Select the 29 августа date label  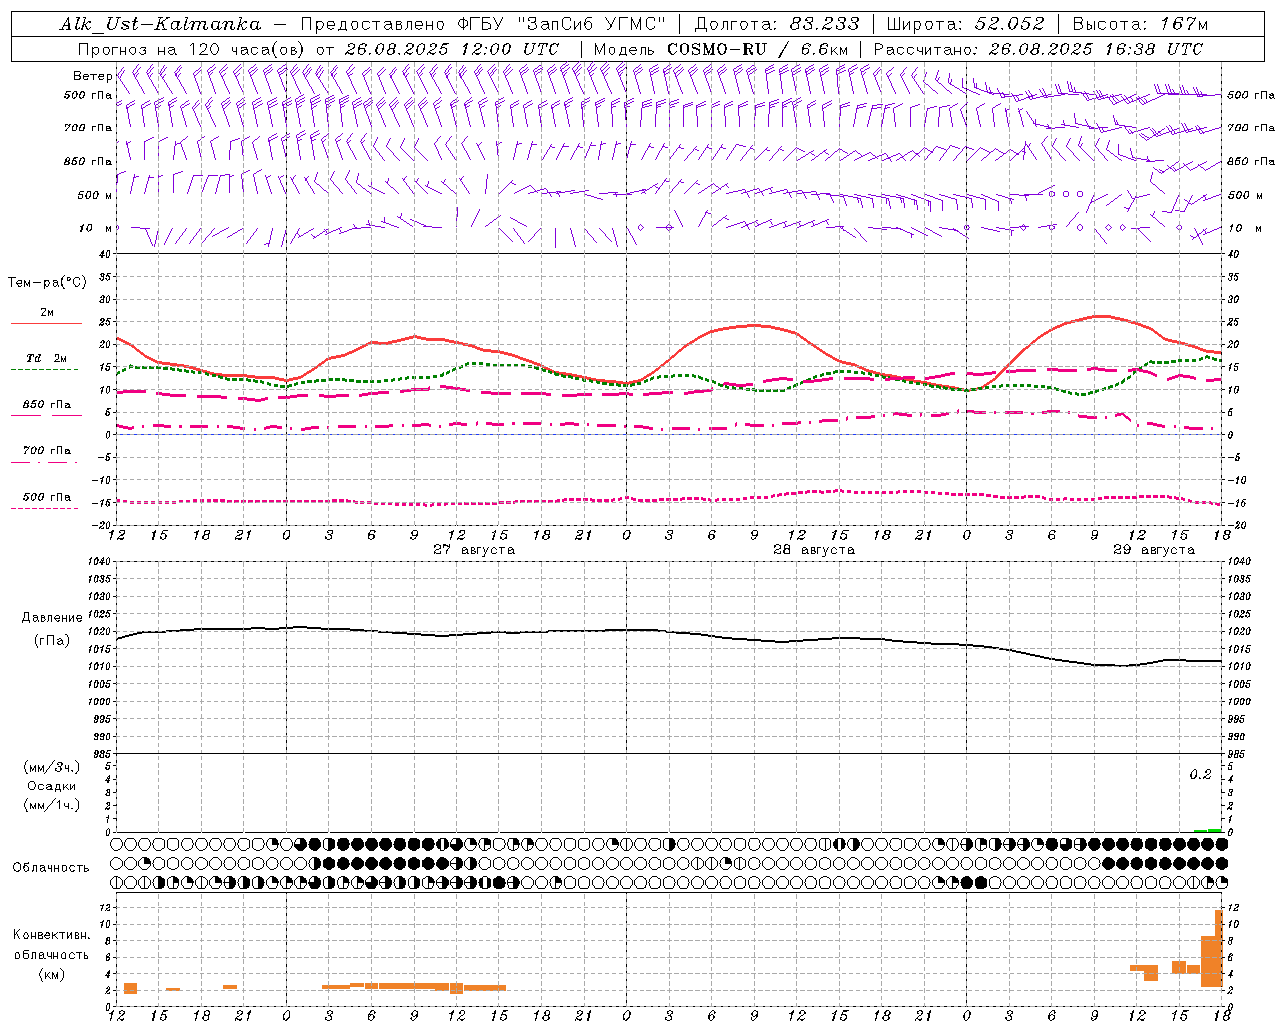click(1154, 550)
